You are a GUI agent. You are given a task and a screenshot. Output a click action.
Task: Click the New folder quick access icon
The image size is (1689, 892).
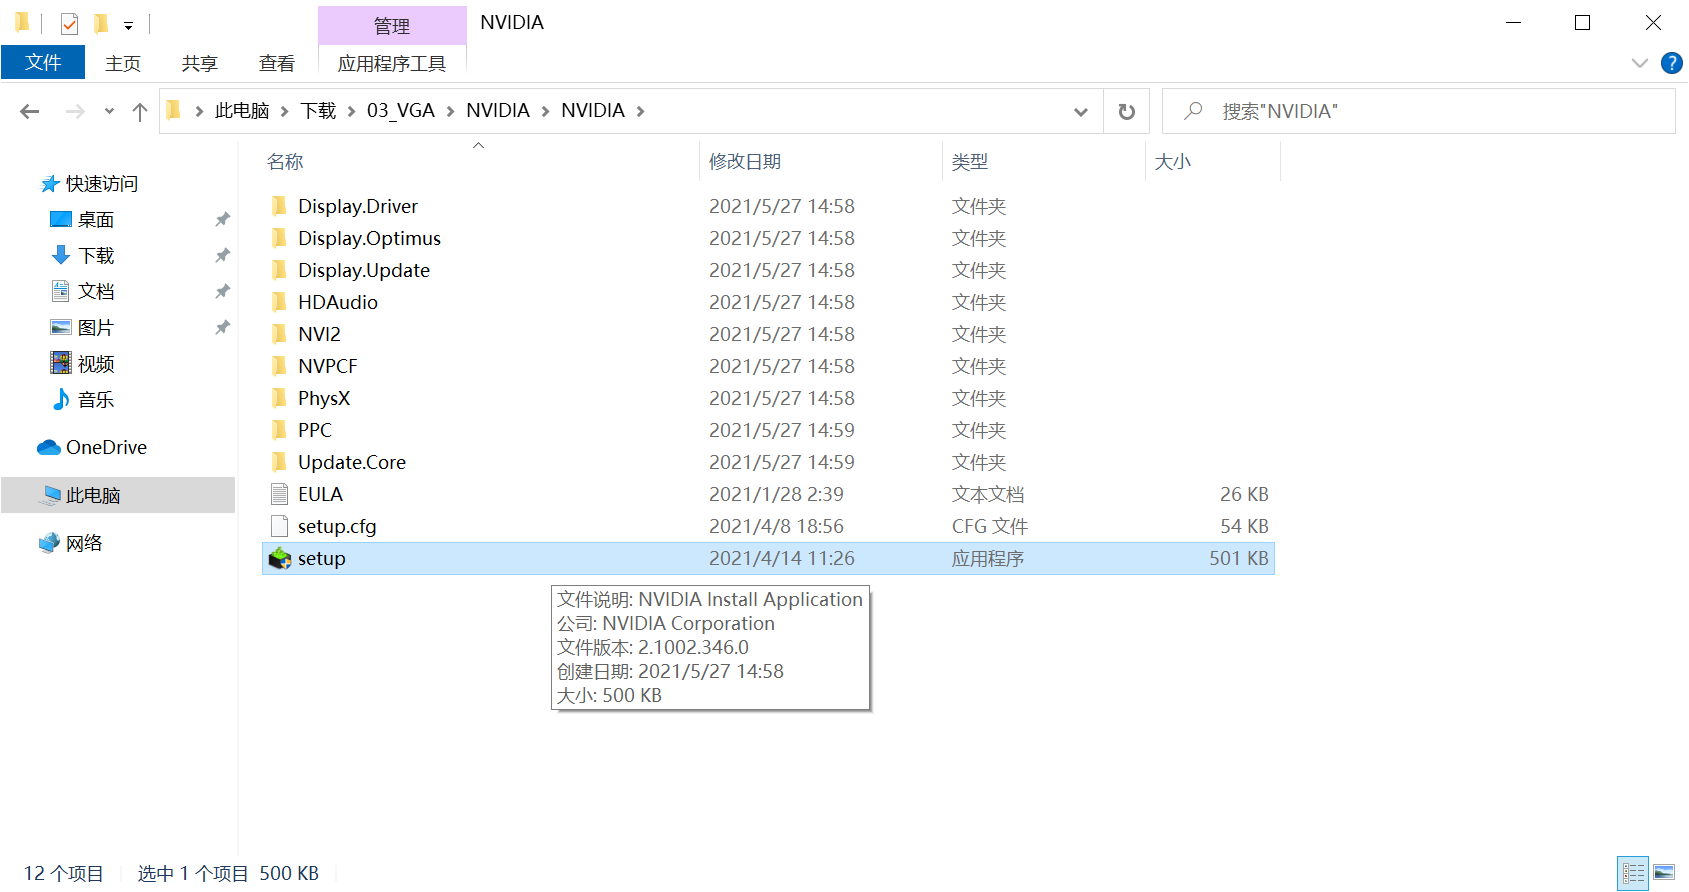click(x=100, y=23)
